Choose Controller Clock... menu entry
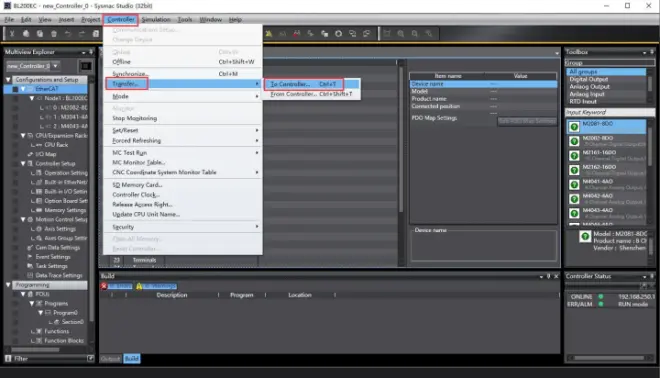 (x=183, y=194)
